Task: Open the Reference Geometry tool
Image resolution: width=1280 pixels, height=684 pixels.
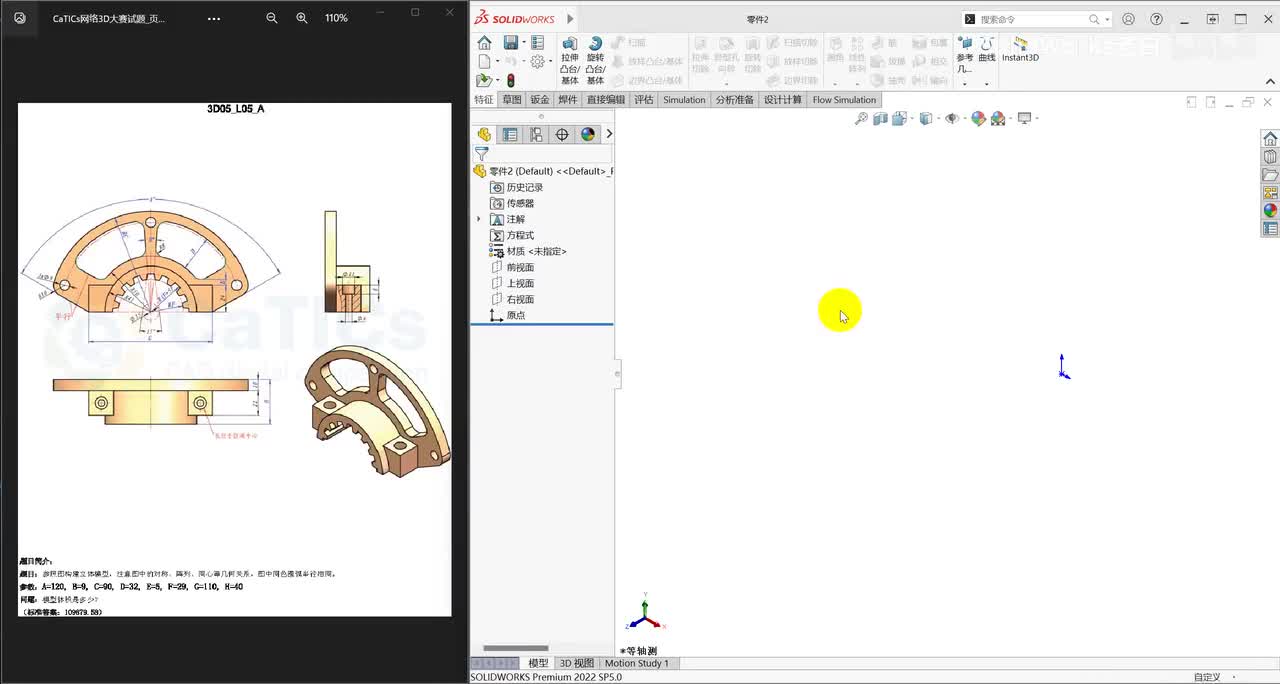Action: click(x=965, y=54)
